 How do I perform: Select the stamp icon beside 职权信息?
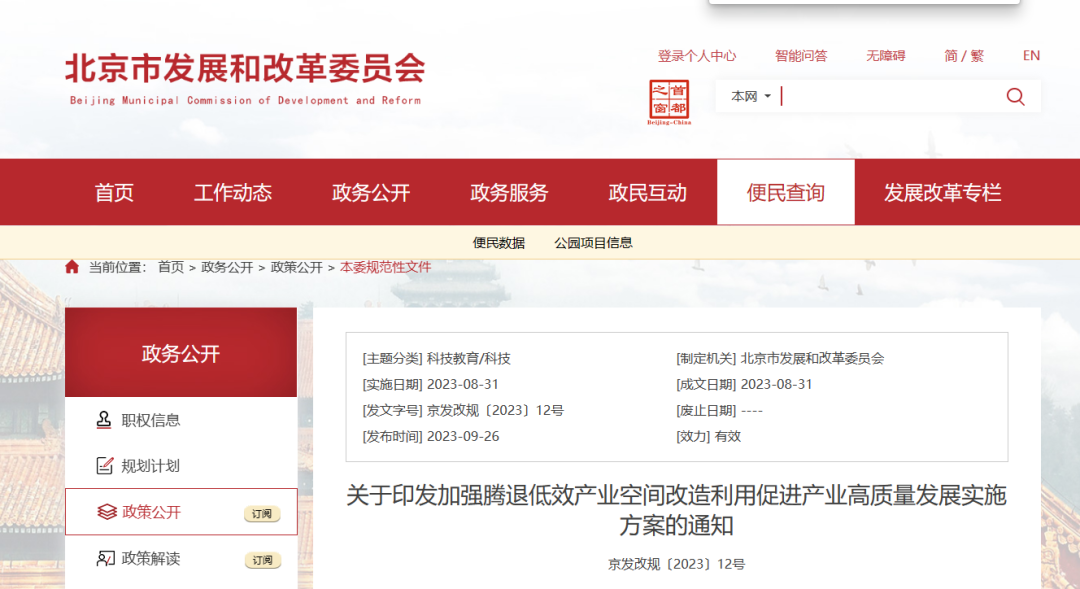[x=102, y=420]
